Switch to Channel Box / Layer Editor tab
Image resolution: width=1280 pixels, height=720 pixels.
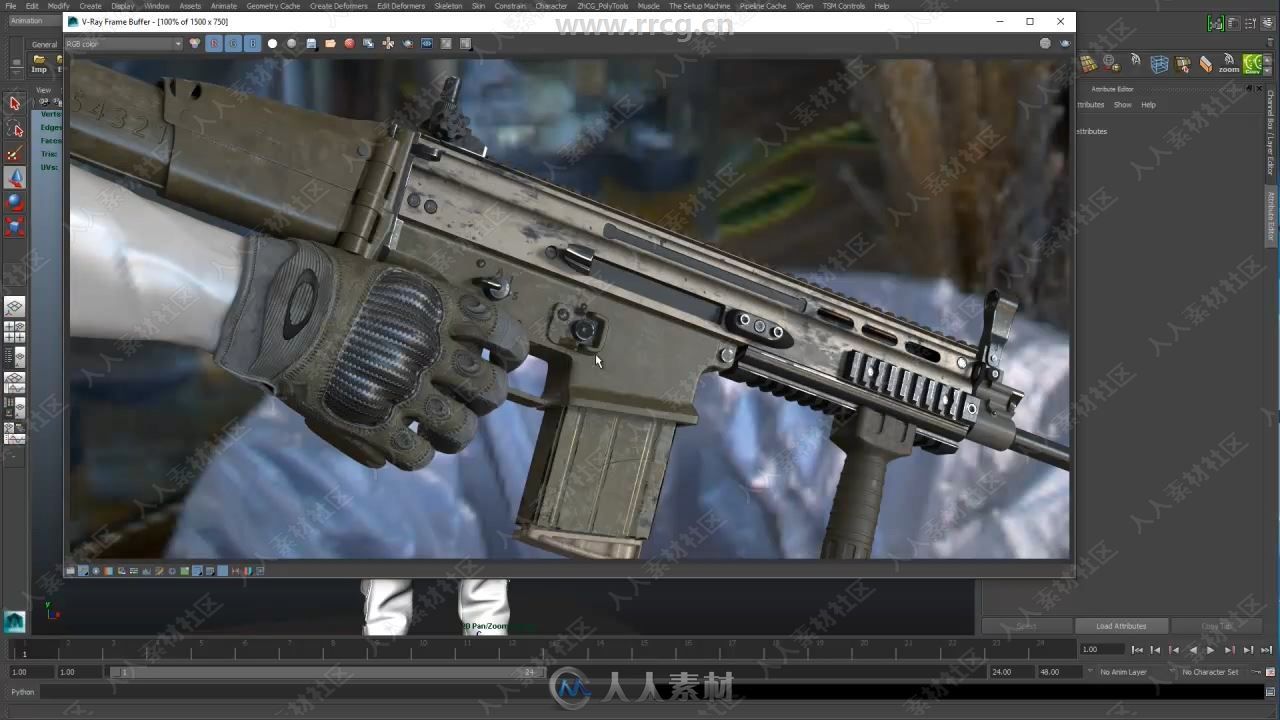point(1271,132)
